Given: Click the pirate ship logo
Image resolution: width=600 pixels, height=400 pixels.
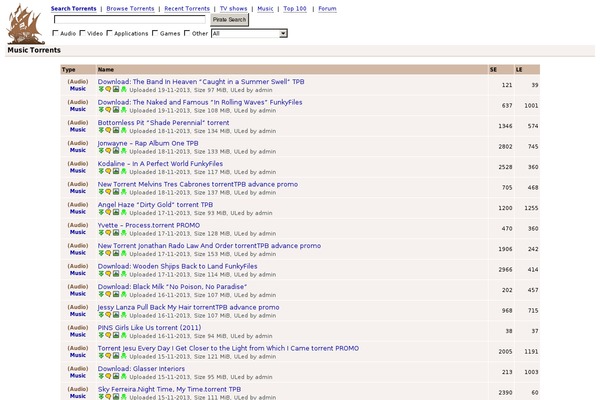Looking at the screenshot, I should tap(25, 24).
